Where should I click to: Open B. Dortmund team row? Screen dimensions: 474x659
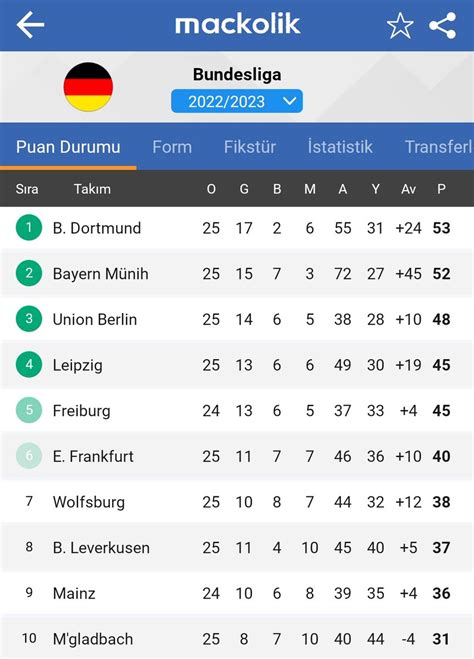click(x=237, y=228)
